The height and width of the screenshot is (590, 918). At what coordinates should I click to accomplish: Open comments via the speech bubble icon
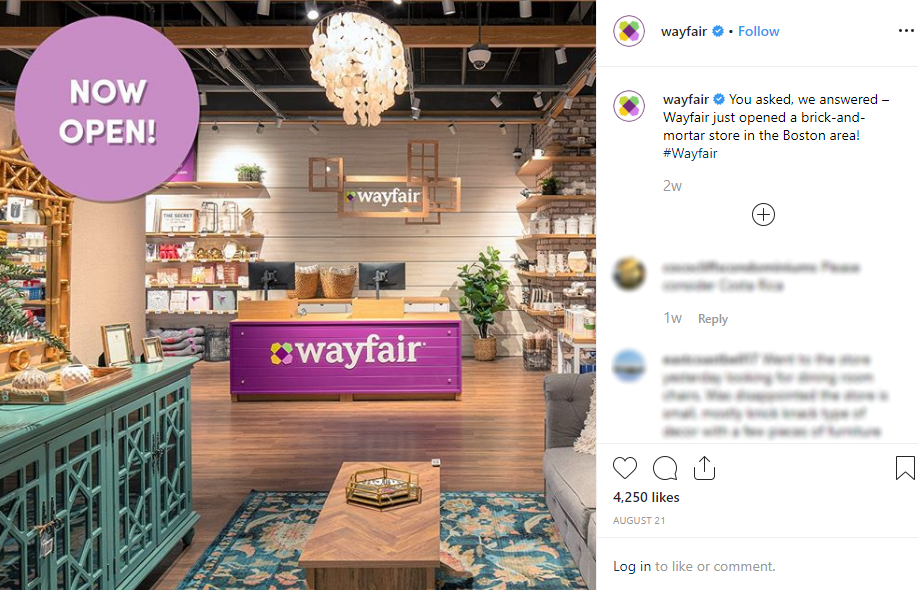[665, 468]
